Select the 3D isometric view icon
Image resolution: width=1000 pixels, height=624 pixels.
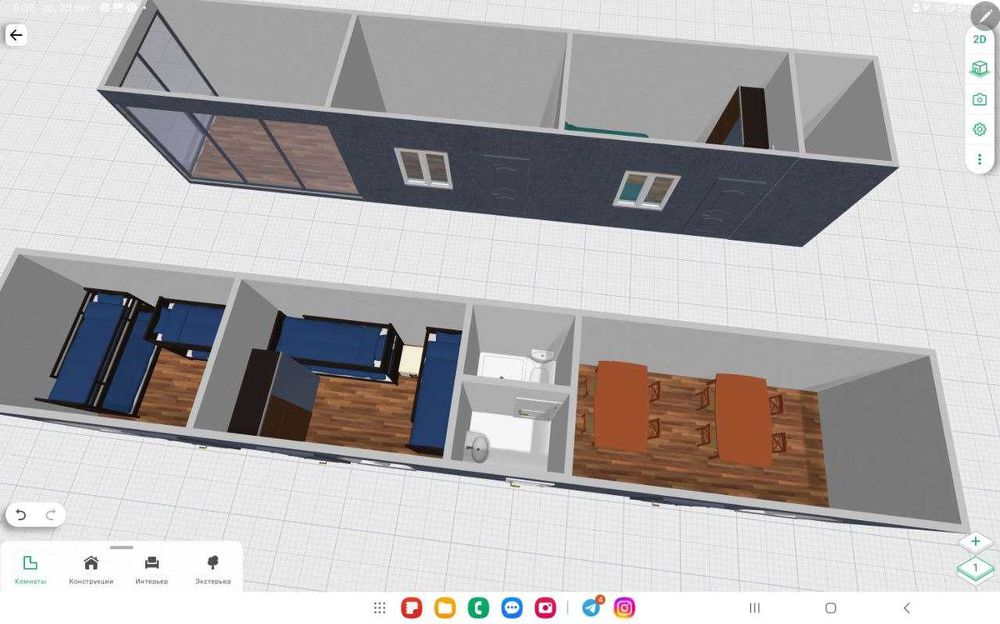pyautogui.click(x=979, y=69)
